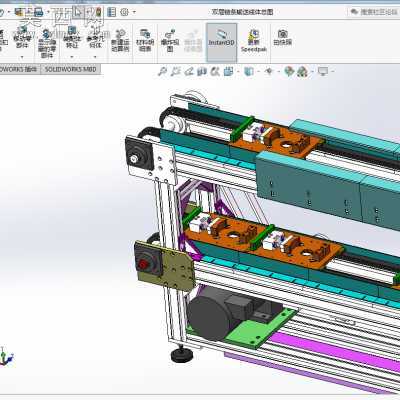
Task: Open the File Properties icon
Action: click(111, 13)
